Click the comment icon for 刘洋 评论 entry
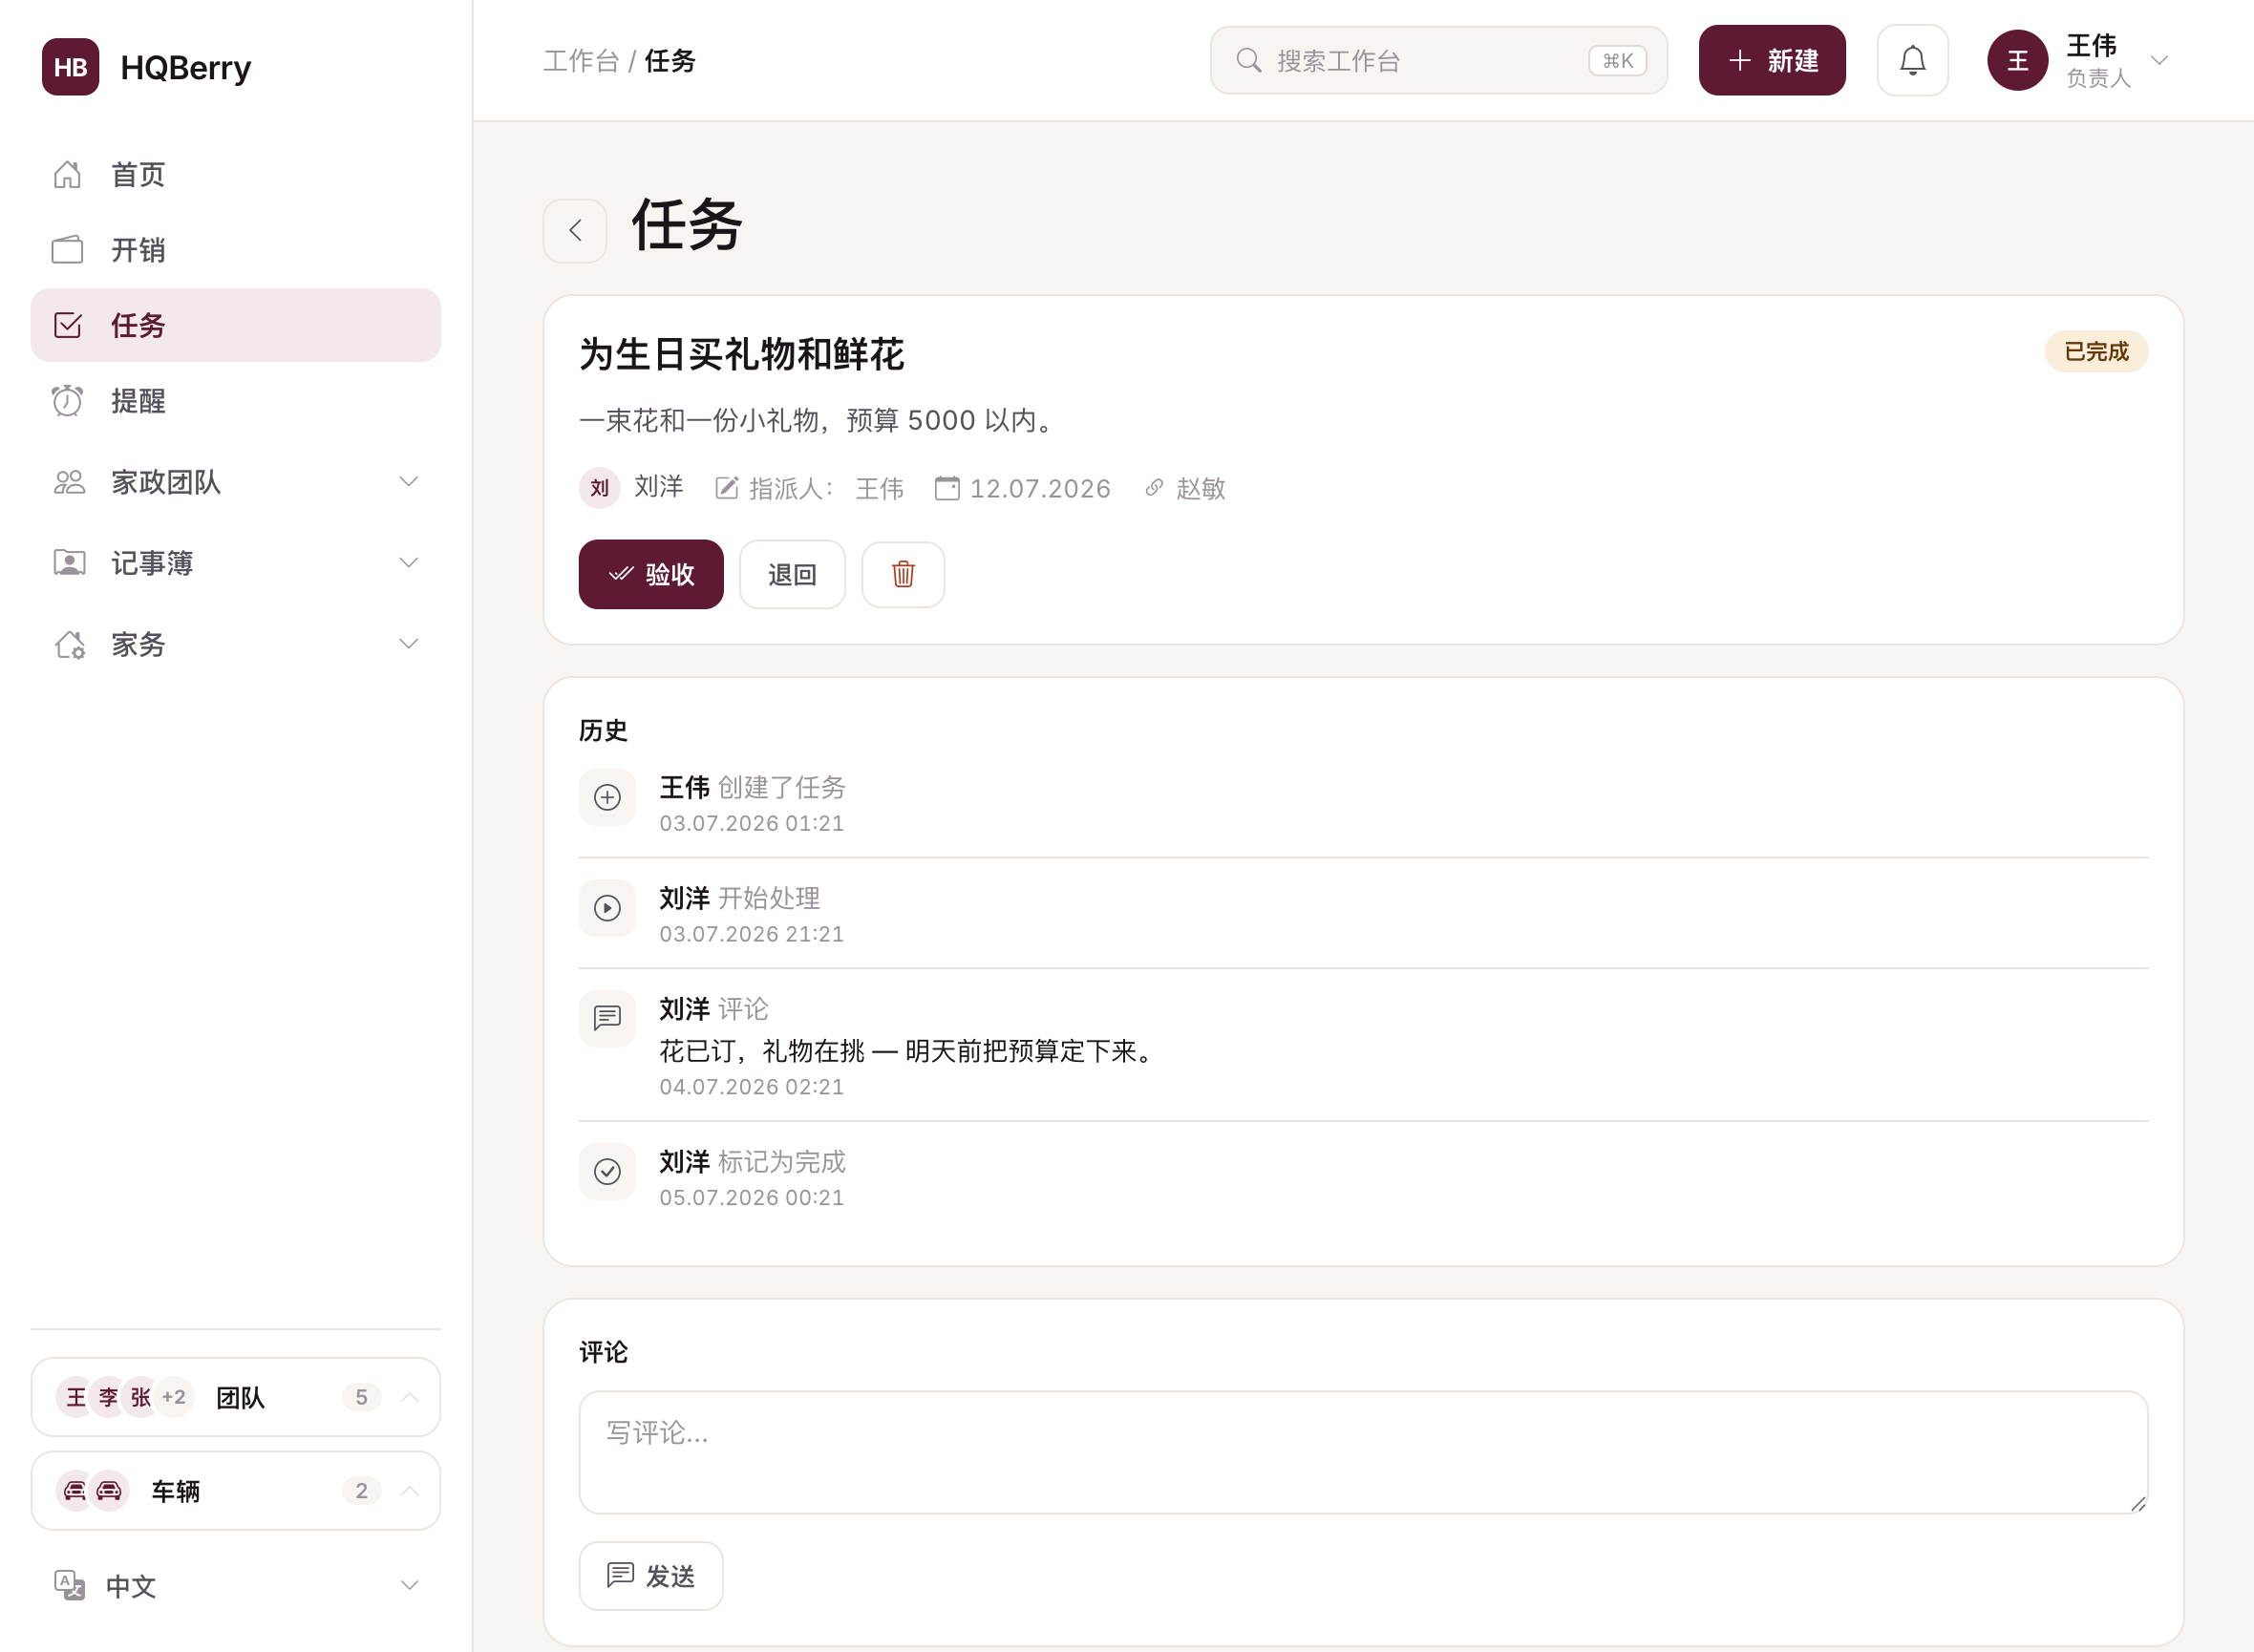 tap(607, 1019)
